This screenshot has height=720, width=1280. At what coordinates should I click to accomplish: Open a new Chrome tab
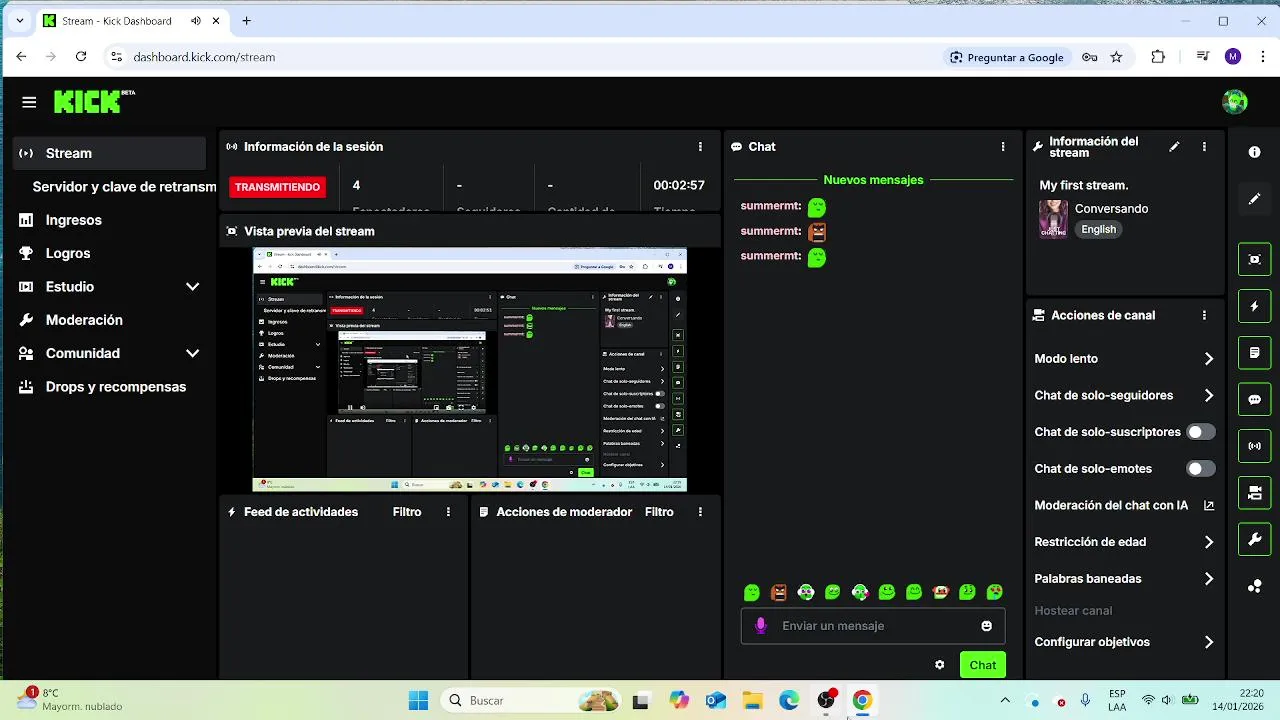tap(246, 21)
